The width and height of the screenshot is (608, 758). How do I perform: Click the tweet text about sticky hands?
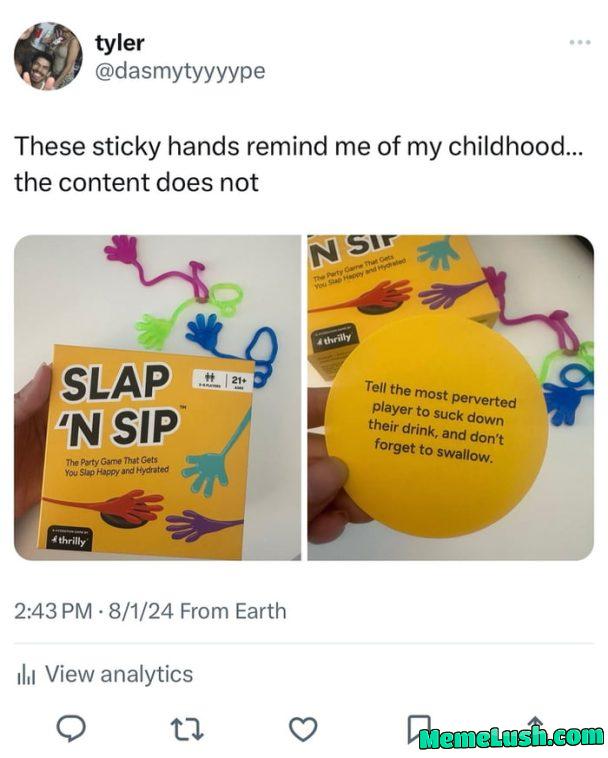pyautogui.click(x=299, y=164)
